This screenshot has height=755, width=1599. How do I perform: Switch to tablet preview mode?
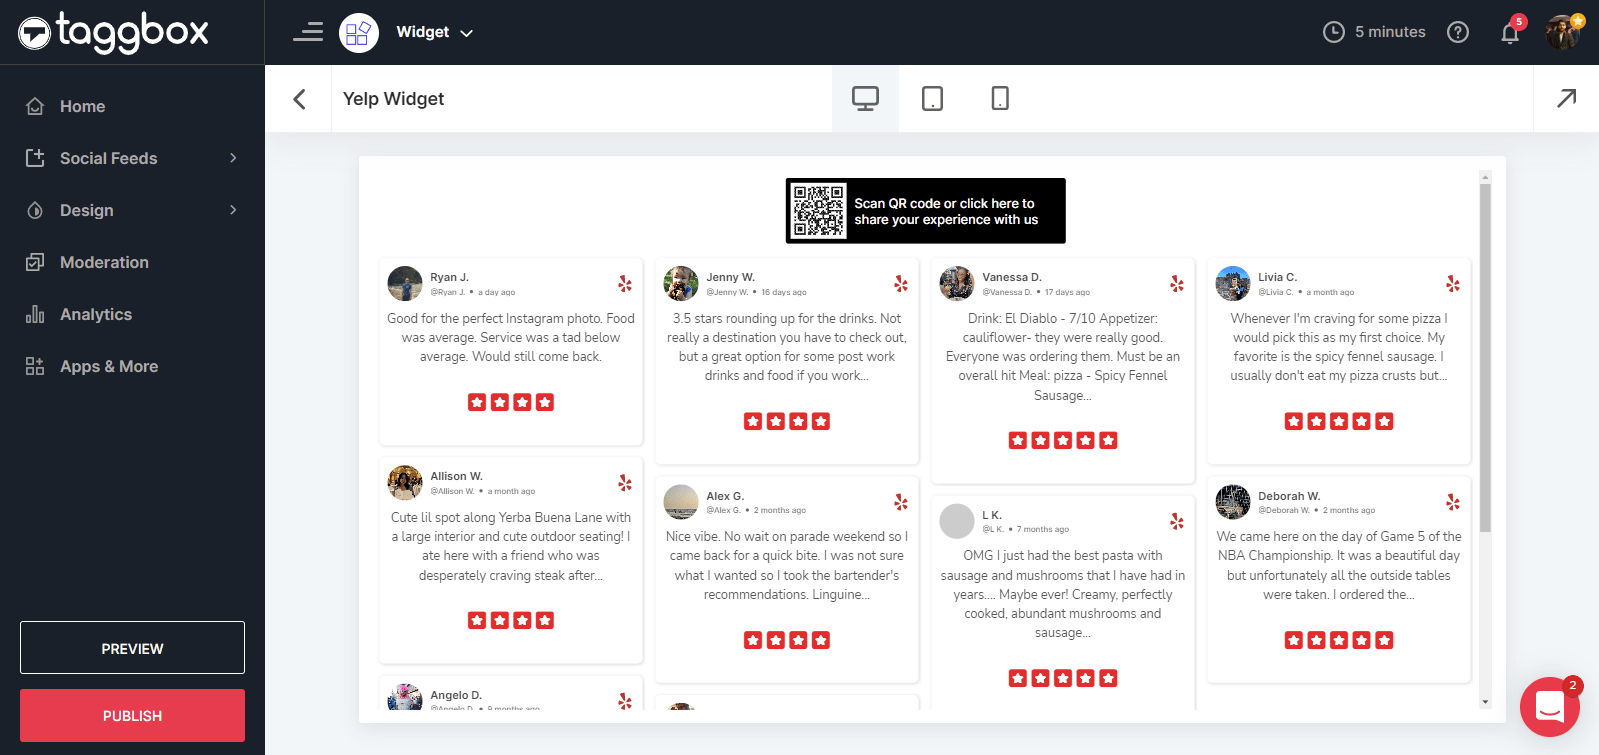tap(932, 98)
